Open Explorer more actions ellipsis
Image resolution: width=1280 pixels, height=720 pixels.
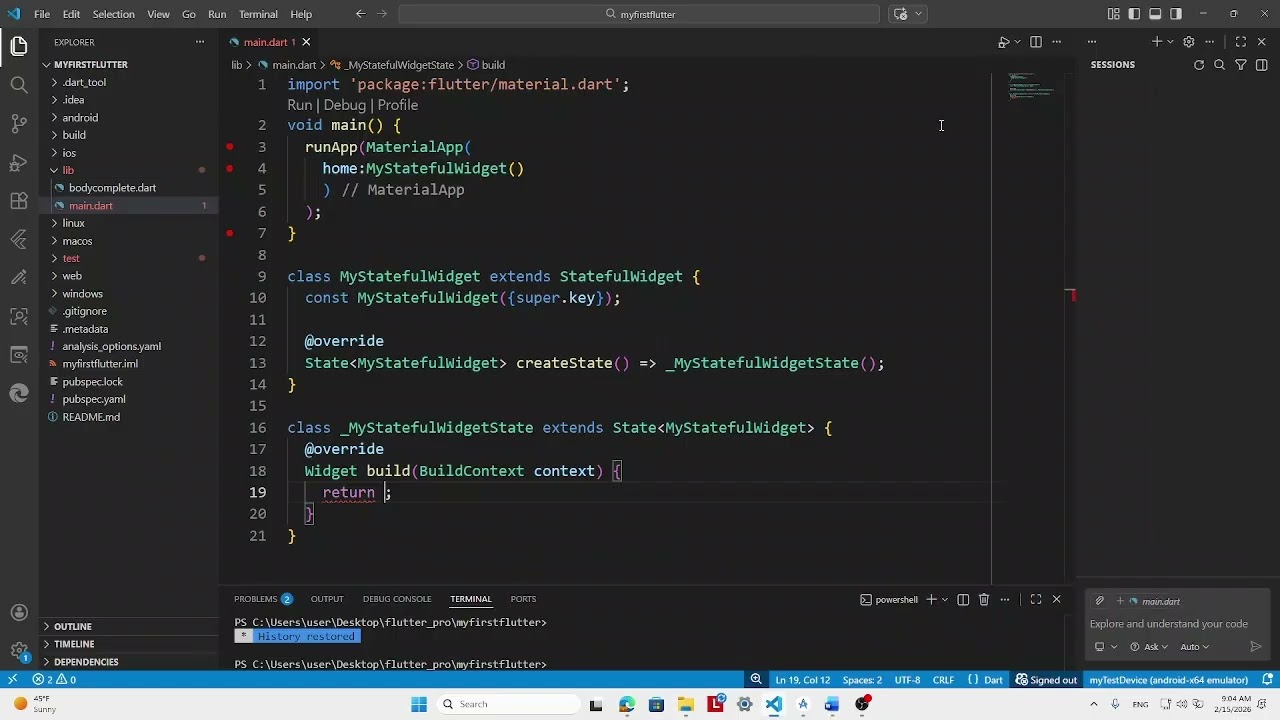[x=200, y=42]
